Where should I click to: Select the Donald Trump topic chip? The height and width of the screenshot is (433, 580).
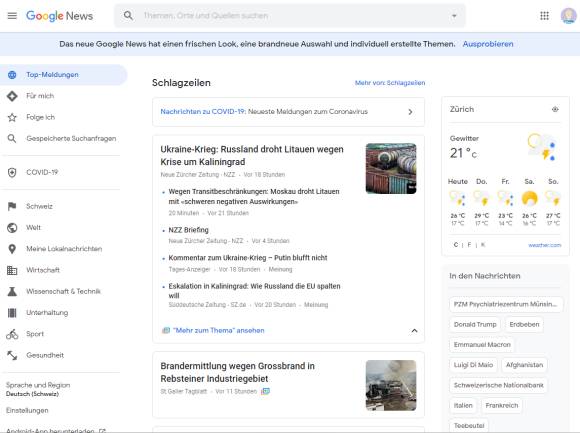click(475, 325)
